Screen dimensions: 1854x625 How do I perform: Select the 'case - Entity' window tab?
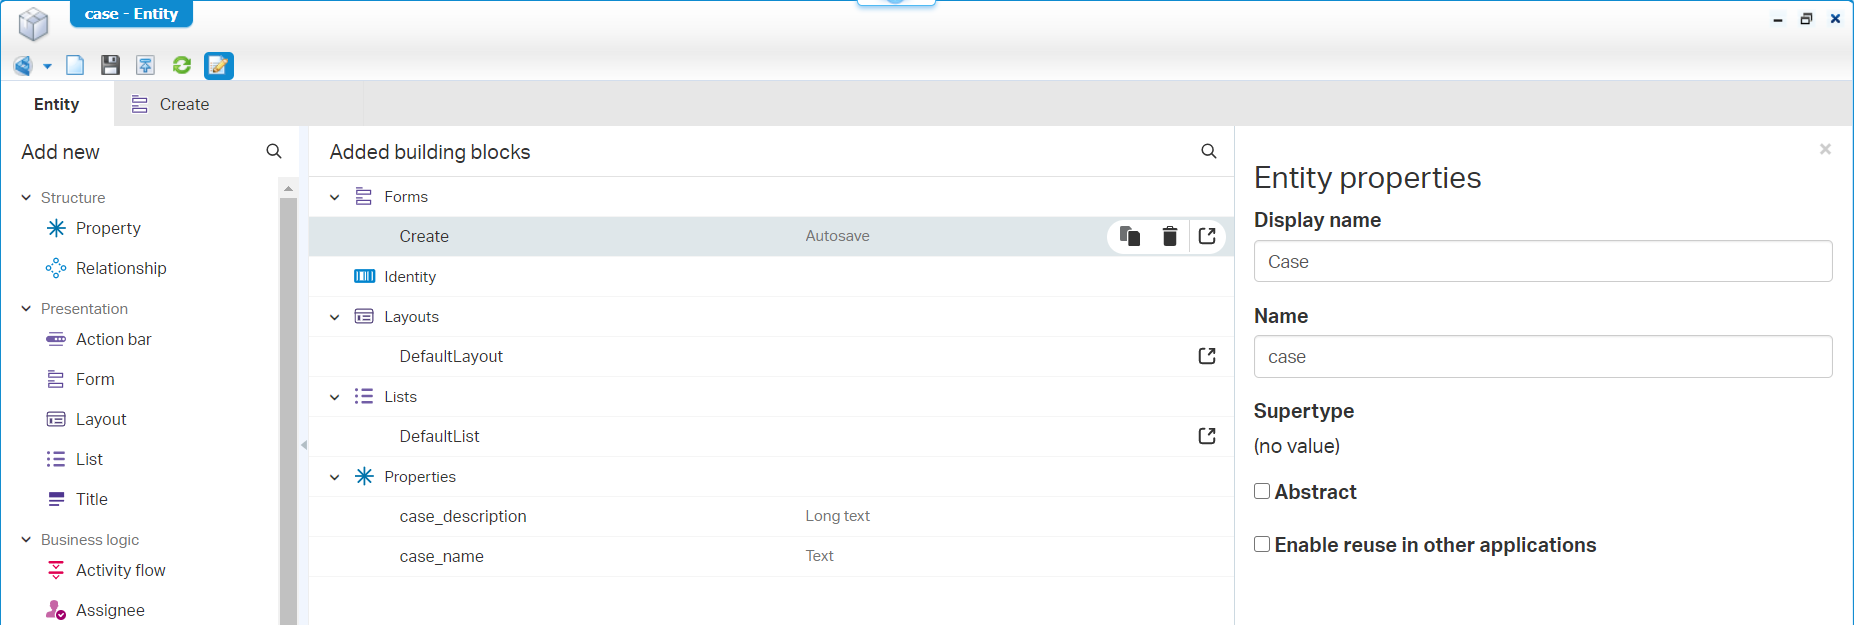coord(131,14)
